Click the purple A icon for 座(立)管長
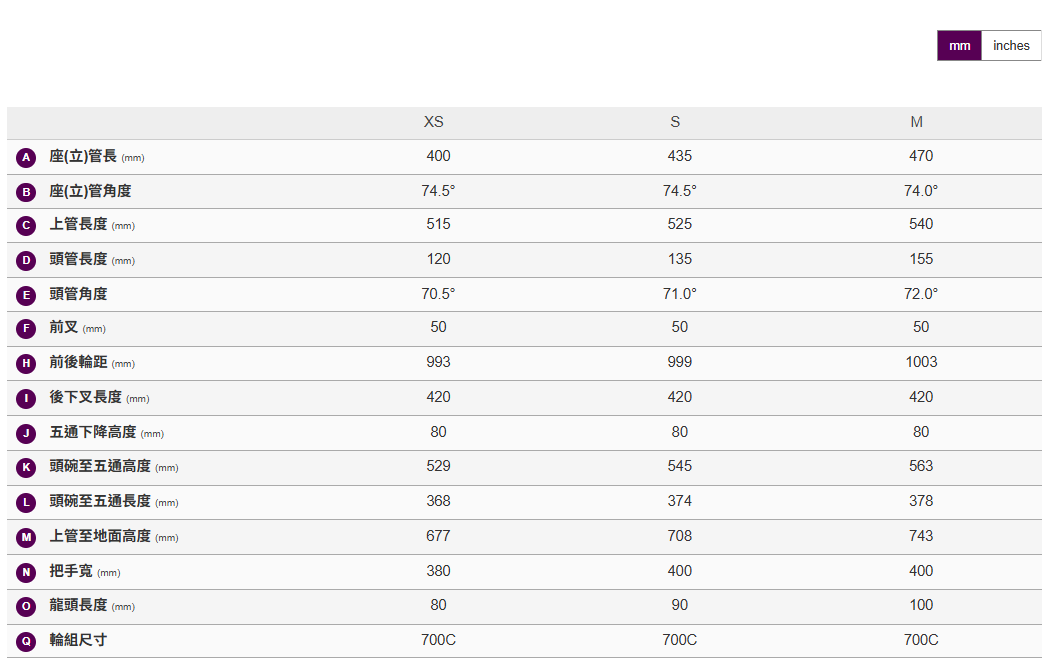This screenshot has width=1053, height=669. pos(27,157)
